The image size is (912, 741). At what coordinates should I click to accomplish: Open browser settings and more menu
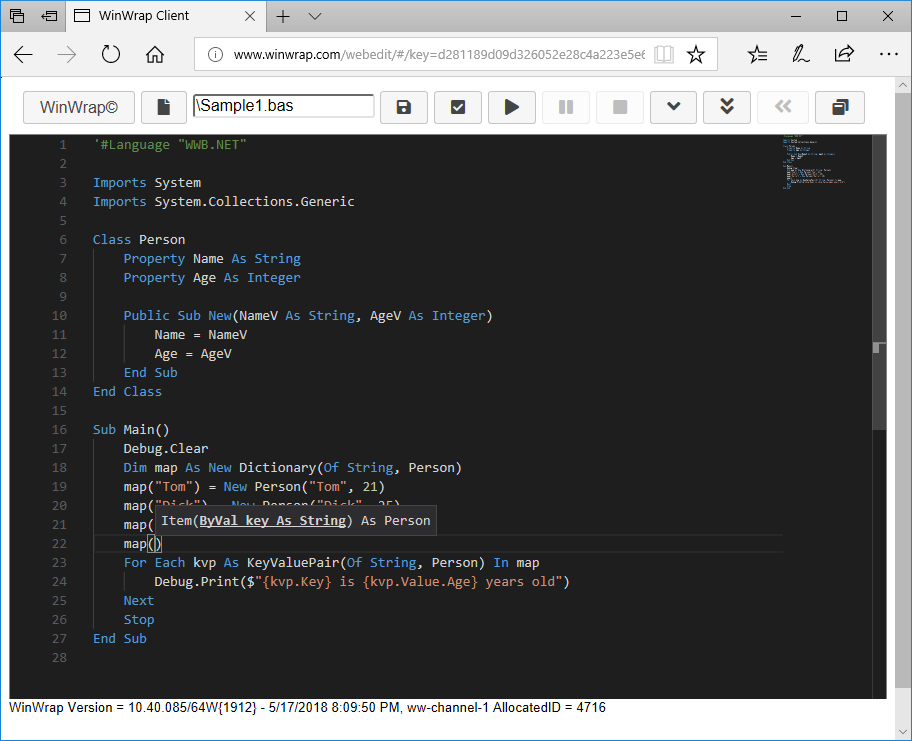pyautogui.click(x=888, y=55)
